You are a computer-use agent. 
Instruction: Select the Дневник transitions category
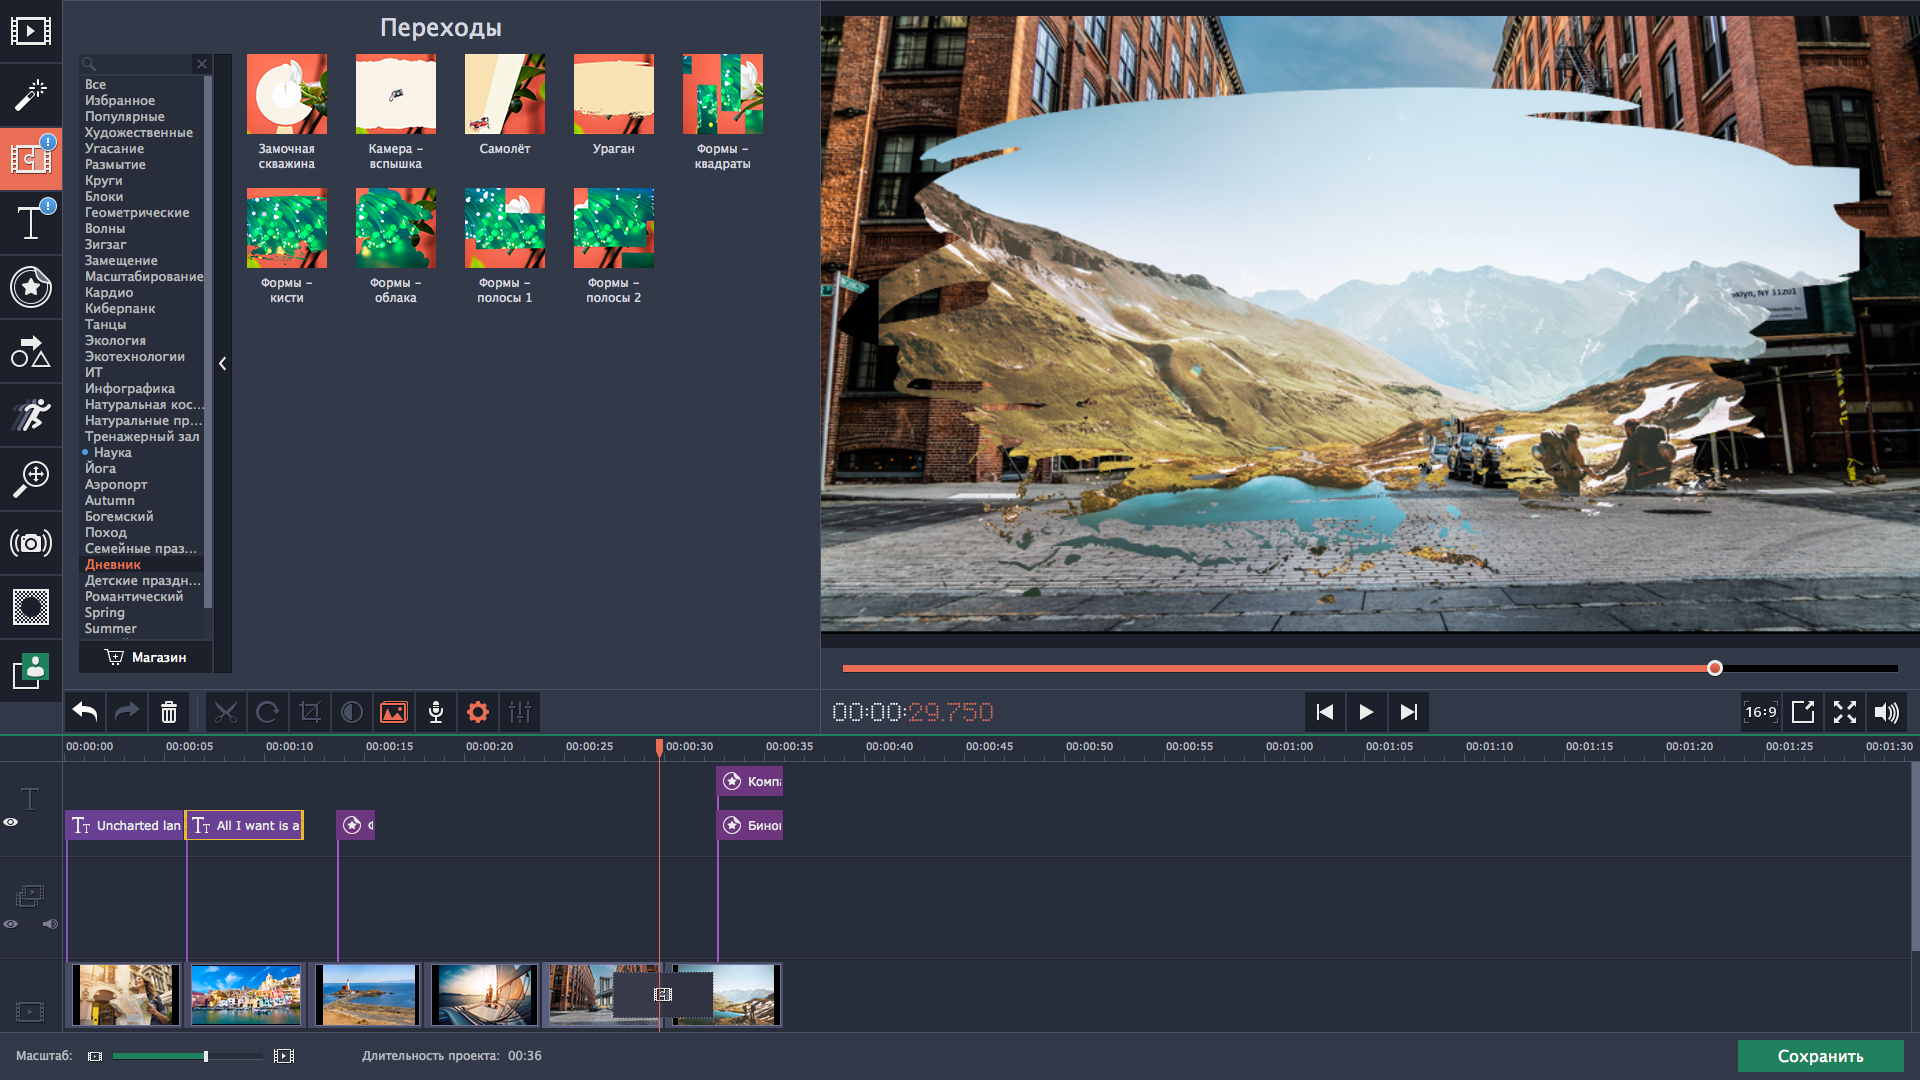coord(113,565)
